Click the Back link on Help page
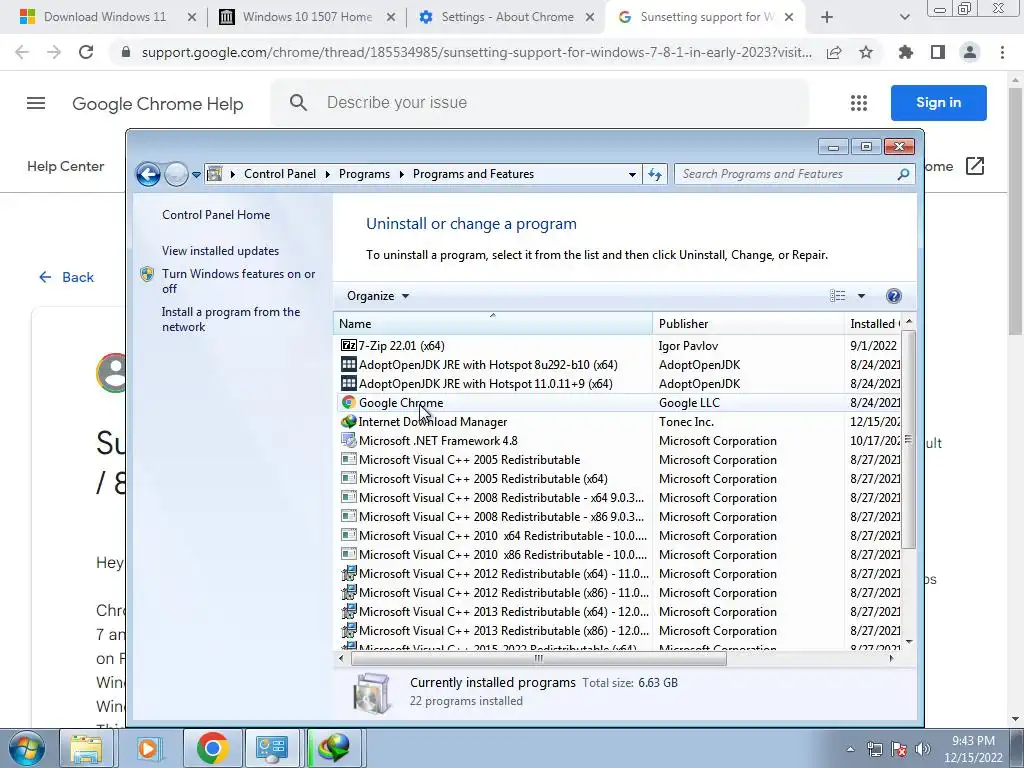This screenshot has height=768, width=1024. [66, 278]
